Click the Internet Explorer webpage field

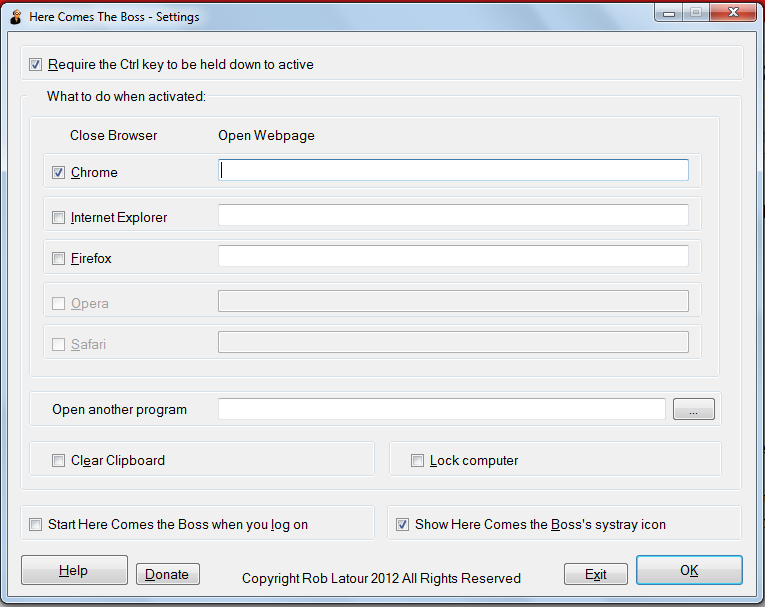tap(453, 215)
